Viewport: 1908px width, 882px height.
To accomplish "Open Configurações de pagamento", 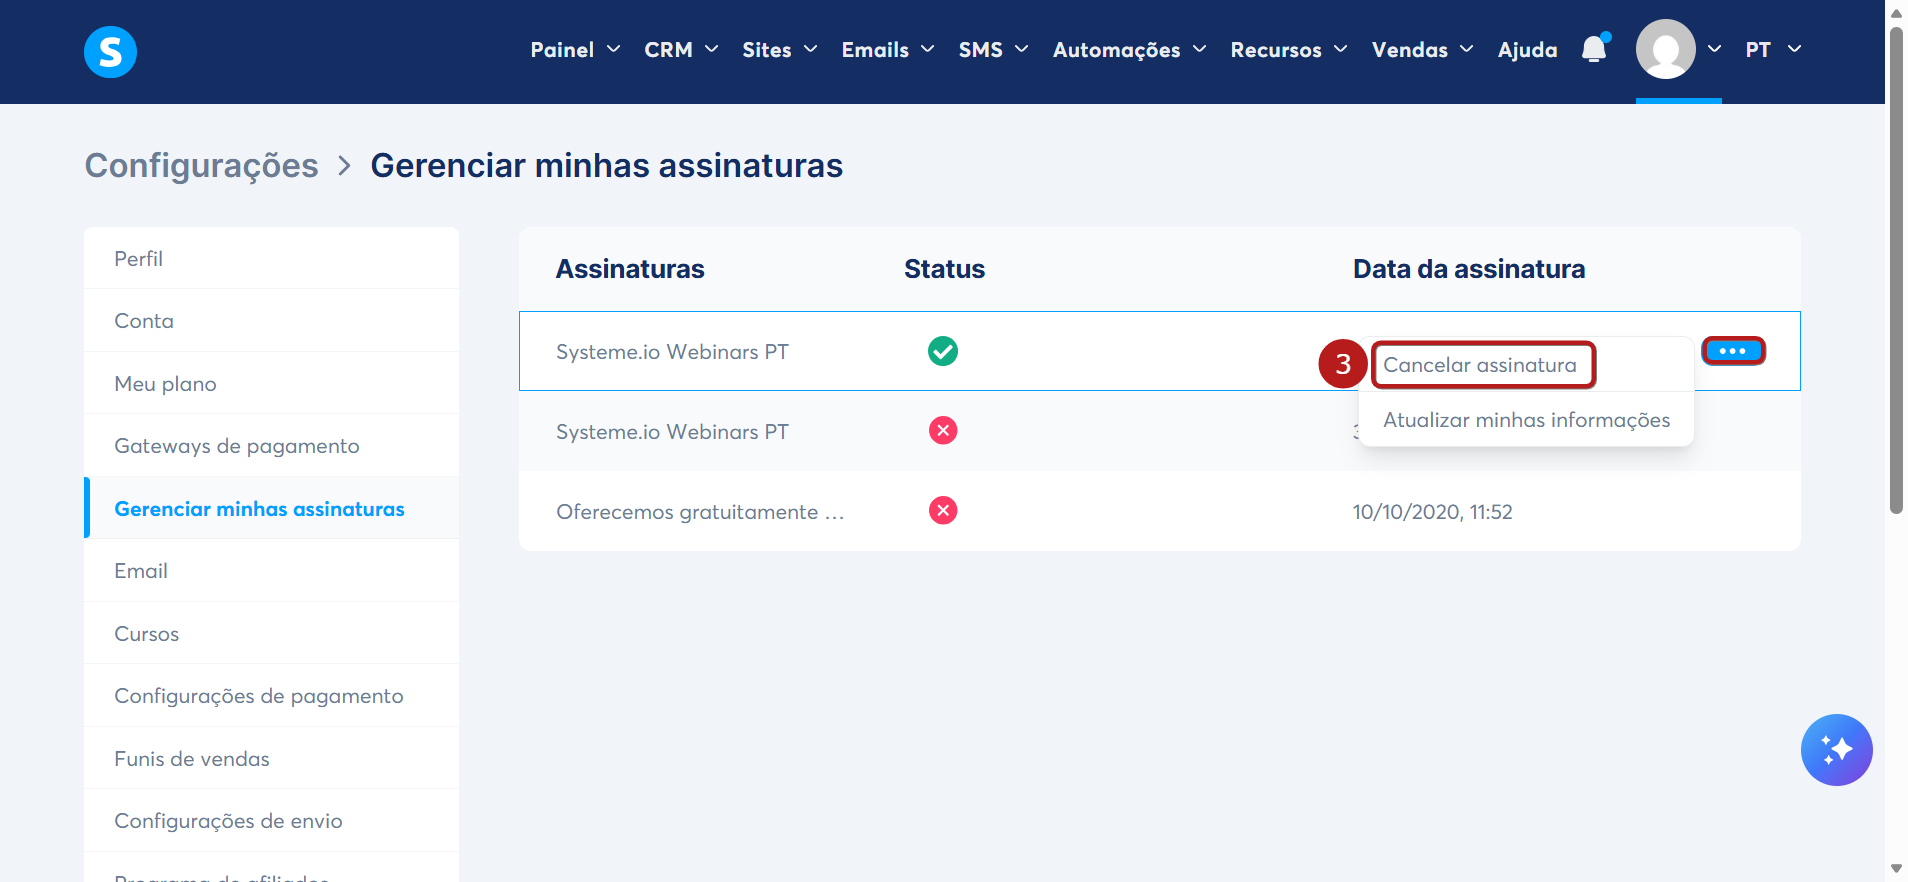I will (x=271, y=696).
